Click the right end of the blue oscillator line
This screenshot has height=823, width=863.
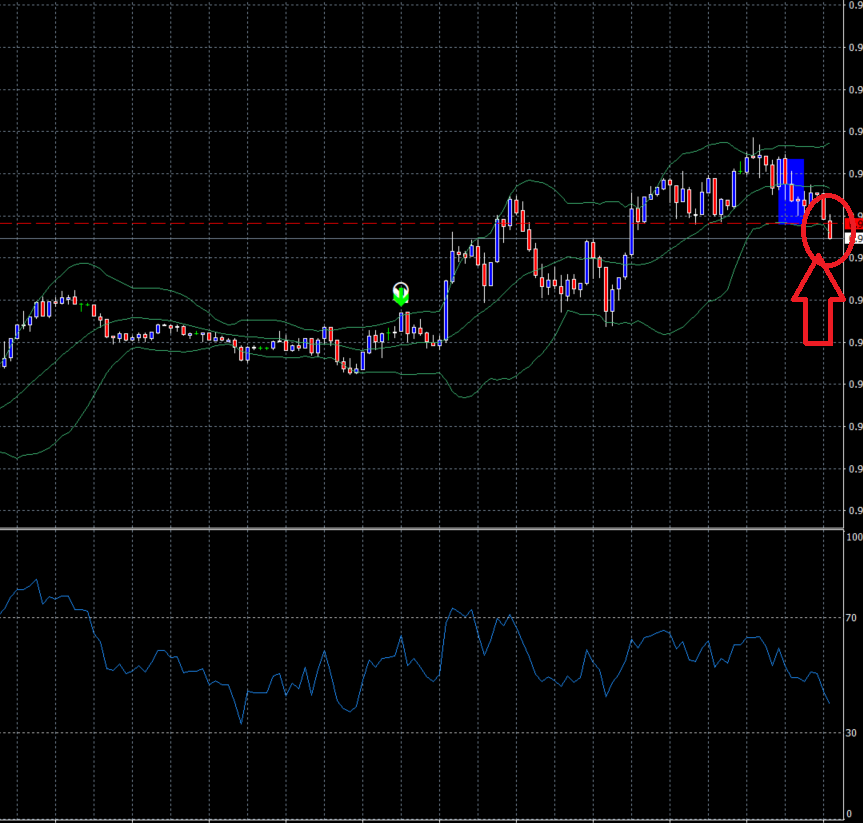coord(829,702)
